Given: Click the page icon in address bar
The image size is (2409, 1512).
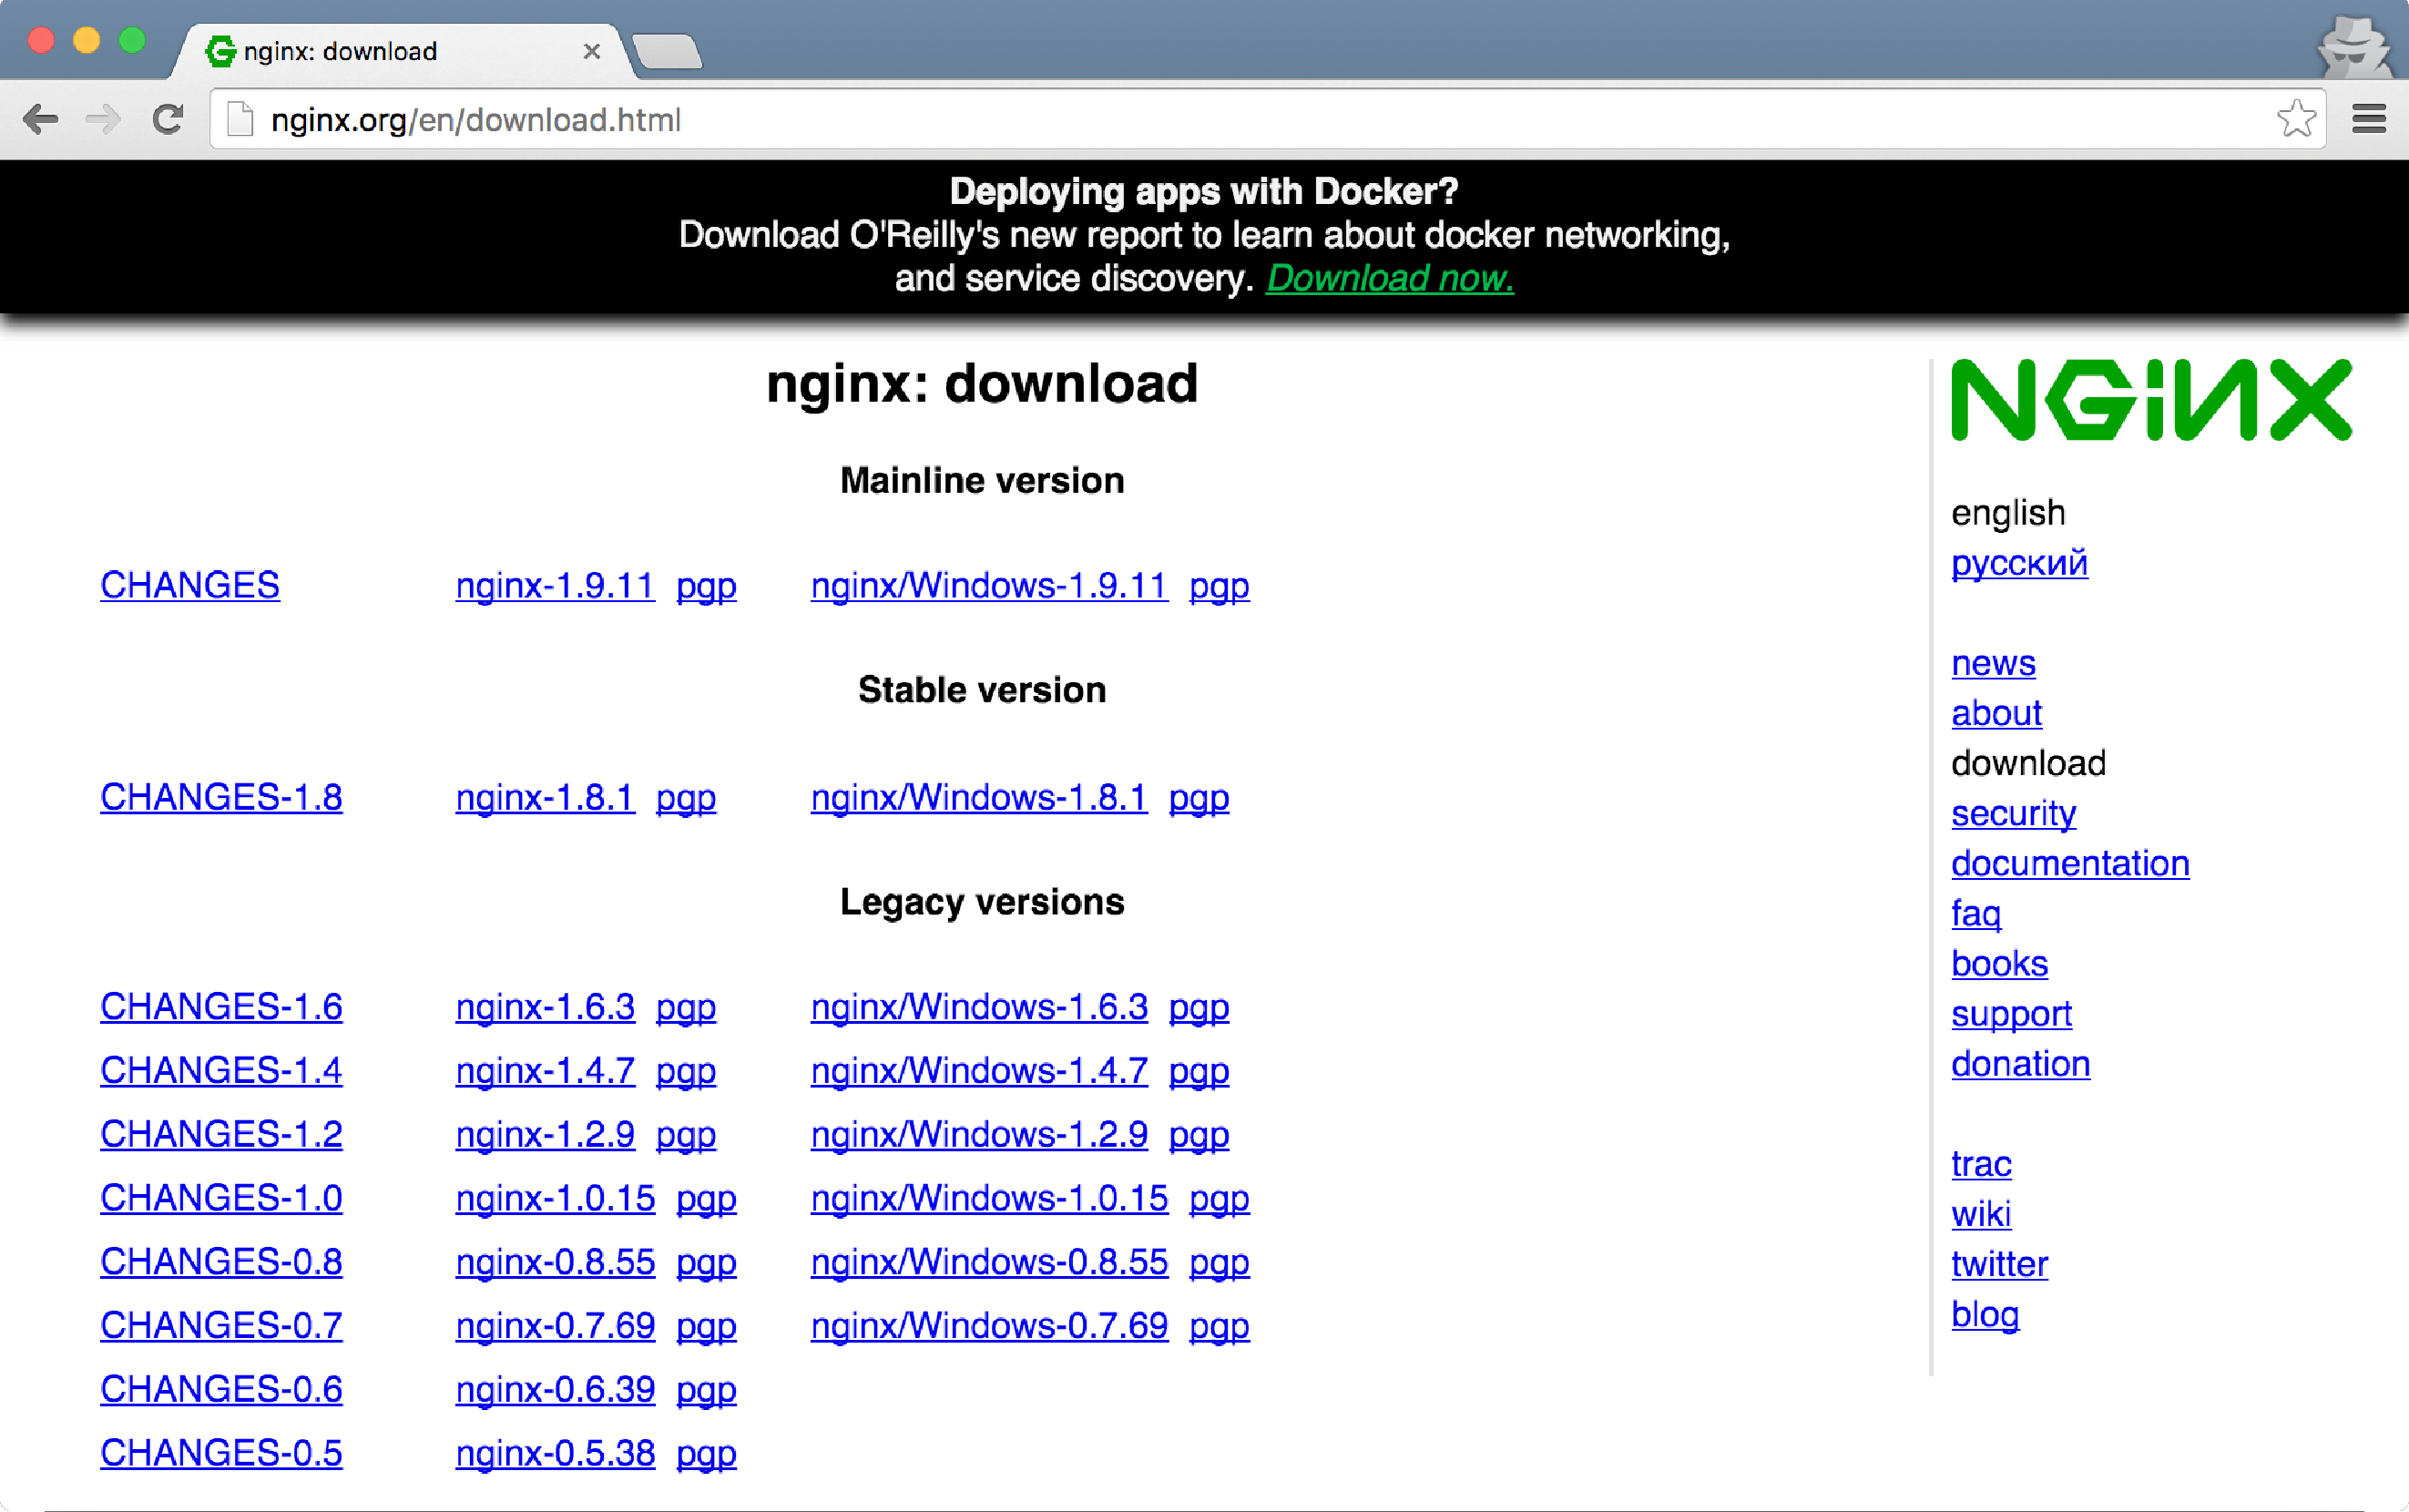Looking at the screenshot, I should [x=240, y=119].
